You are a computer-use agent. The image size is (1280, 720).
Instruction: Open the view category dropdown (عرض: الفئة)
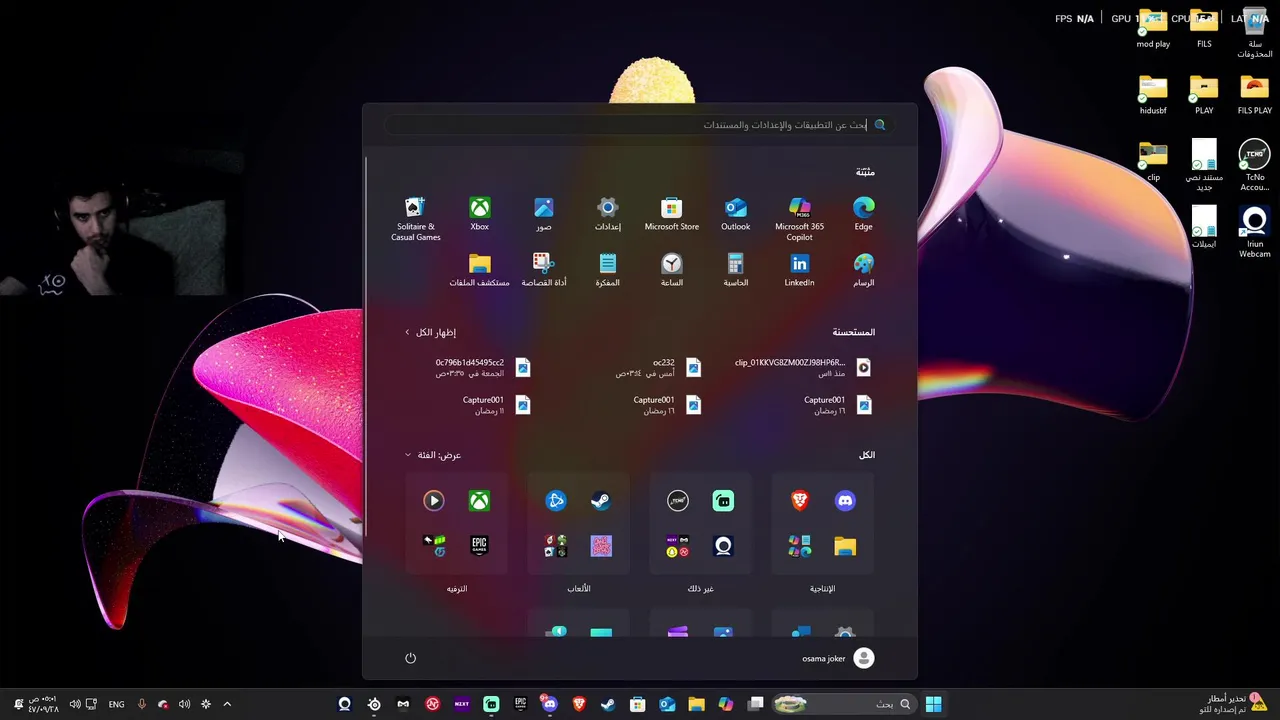pyautogui.click(x=433, y=455)
